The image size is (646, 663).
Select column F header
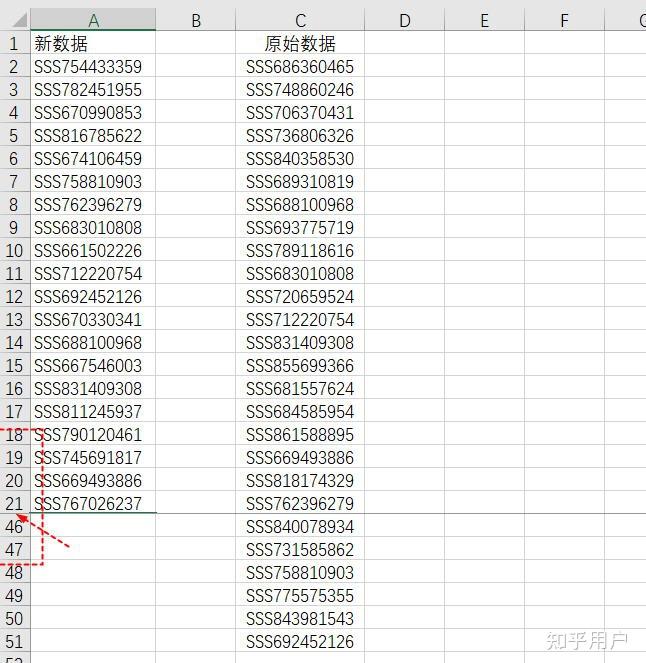coord(564,20)
